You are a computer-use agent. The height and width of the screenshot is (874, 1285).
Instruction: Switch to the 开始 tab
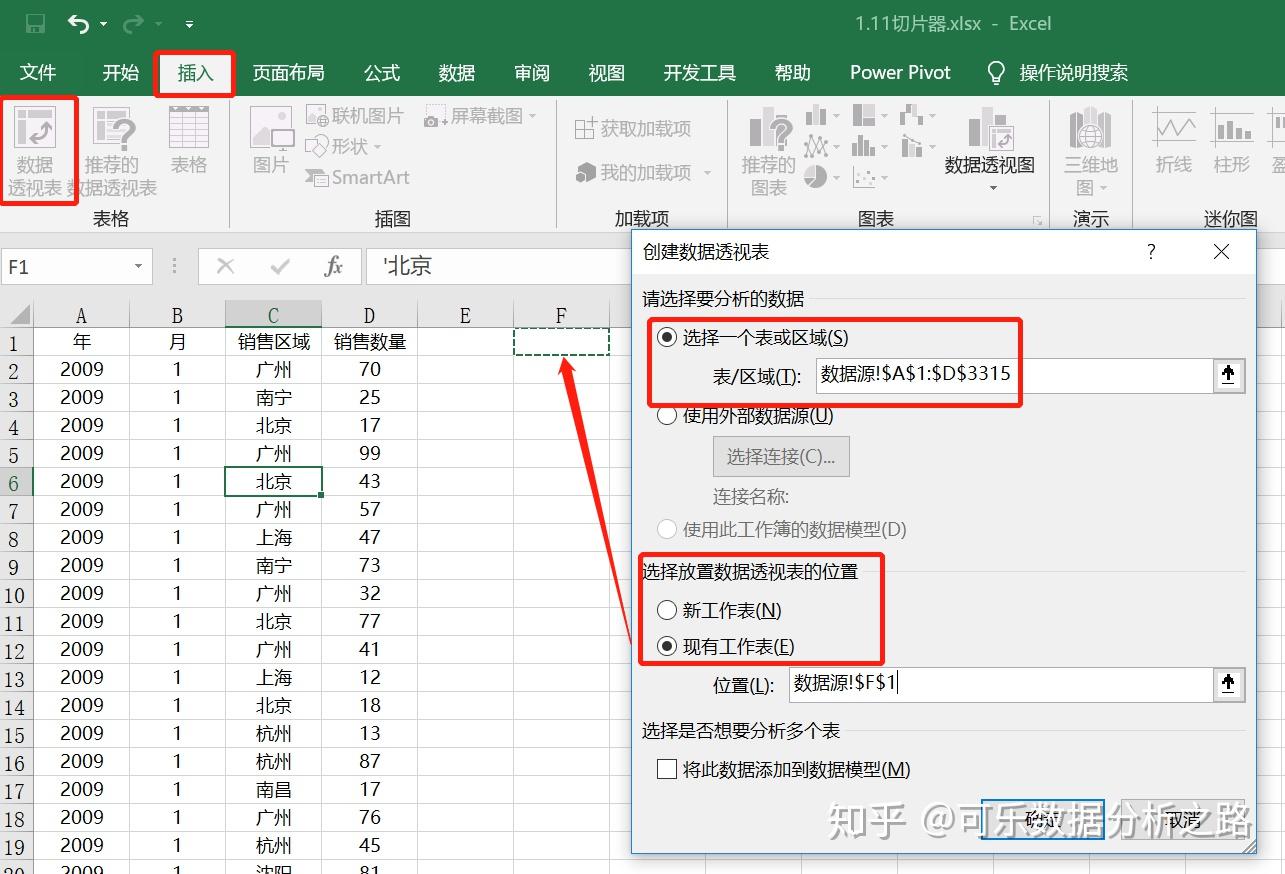click(x=121, y=73)
